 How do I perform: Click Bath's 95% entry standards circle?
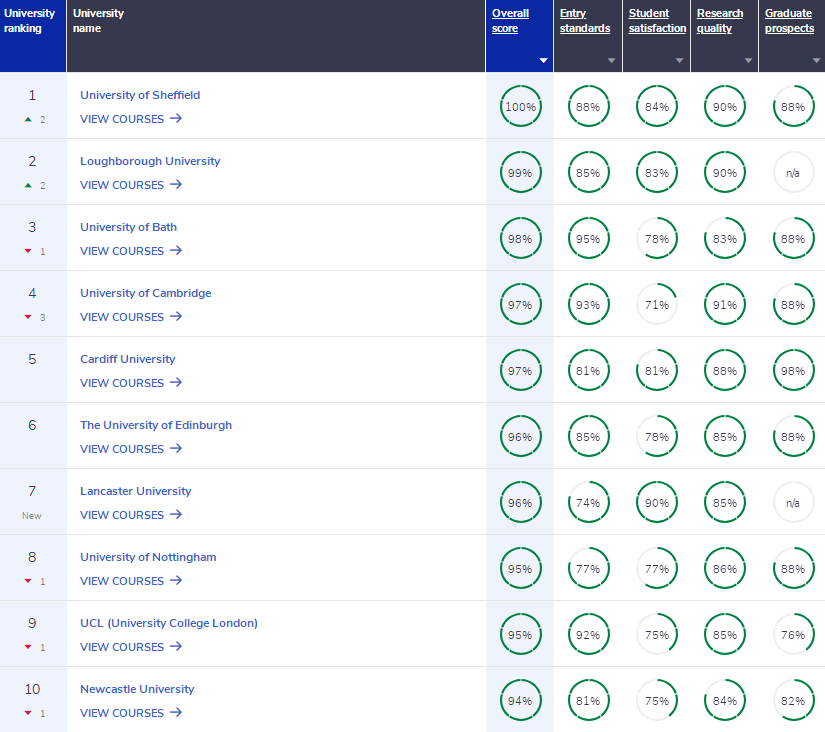[588, 238]
